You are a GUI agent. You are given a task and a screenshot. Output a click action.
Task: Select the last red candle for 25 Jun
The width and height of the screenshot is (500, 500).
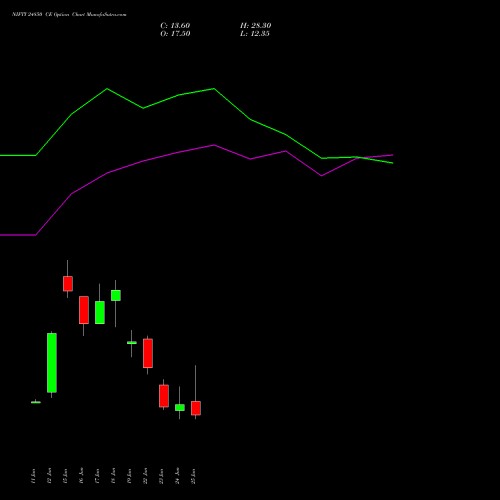pyautogui.click(x=196, y=408)
